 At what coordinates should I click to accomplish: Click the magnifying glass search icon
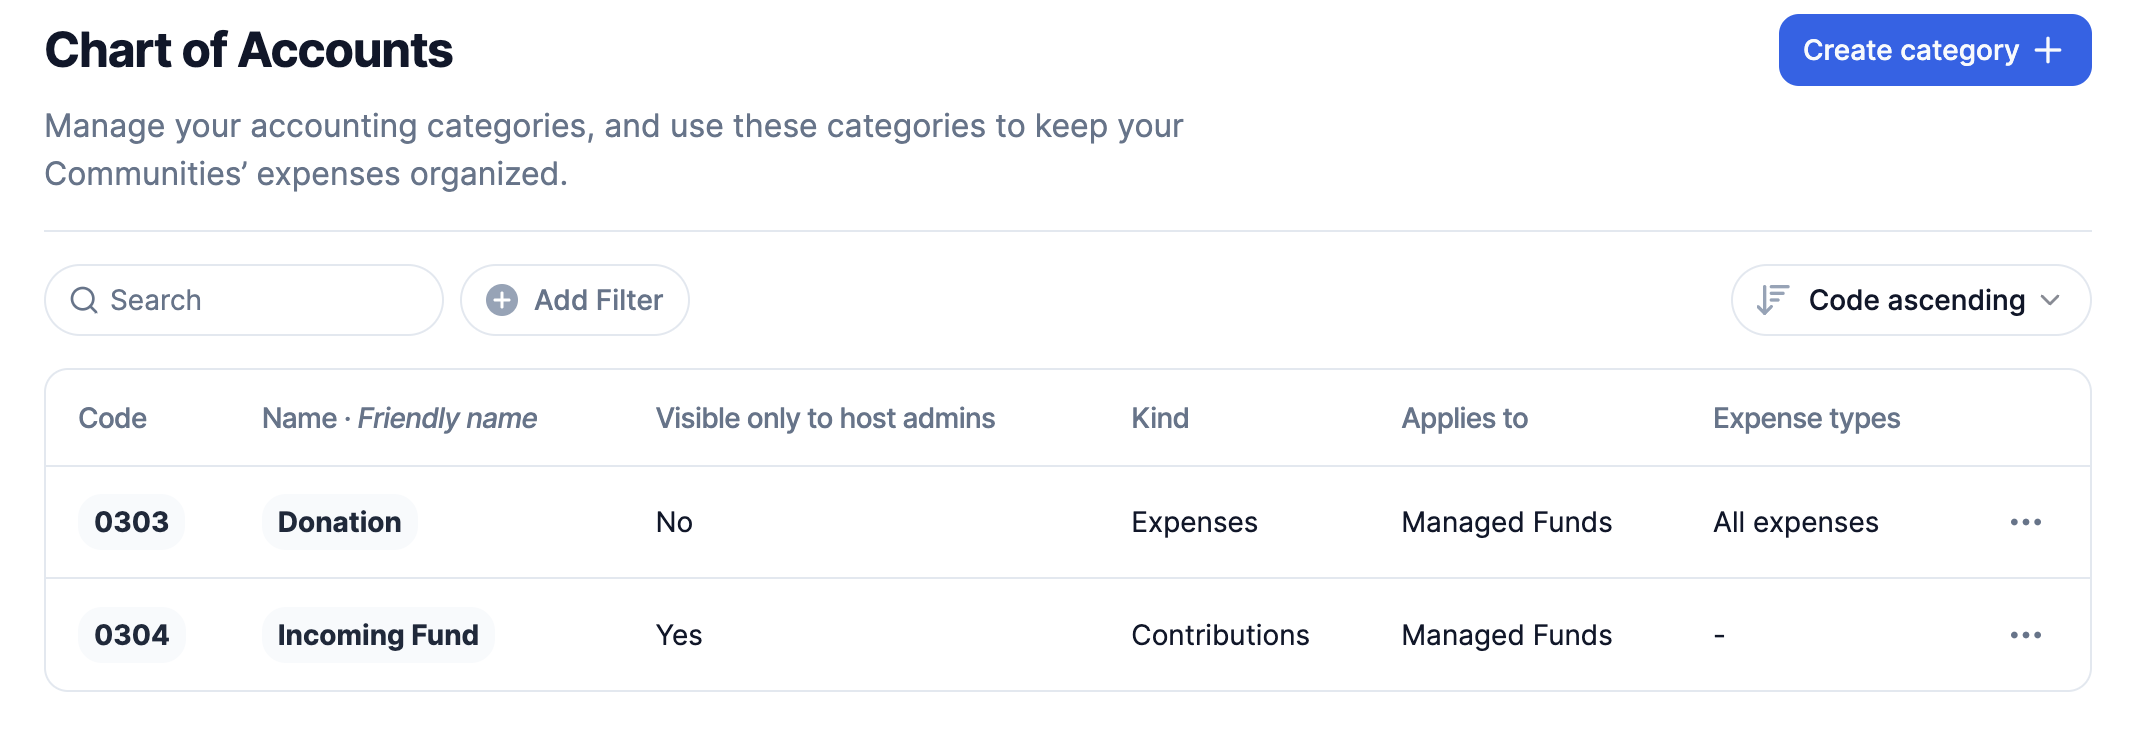click(x=84, y=300)
